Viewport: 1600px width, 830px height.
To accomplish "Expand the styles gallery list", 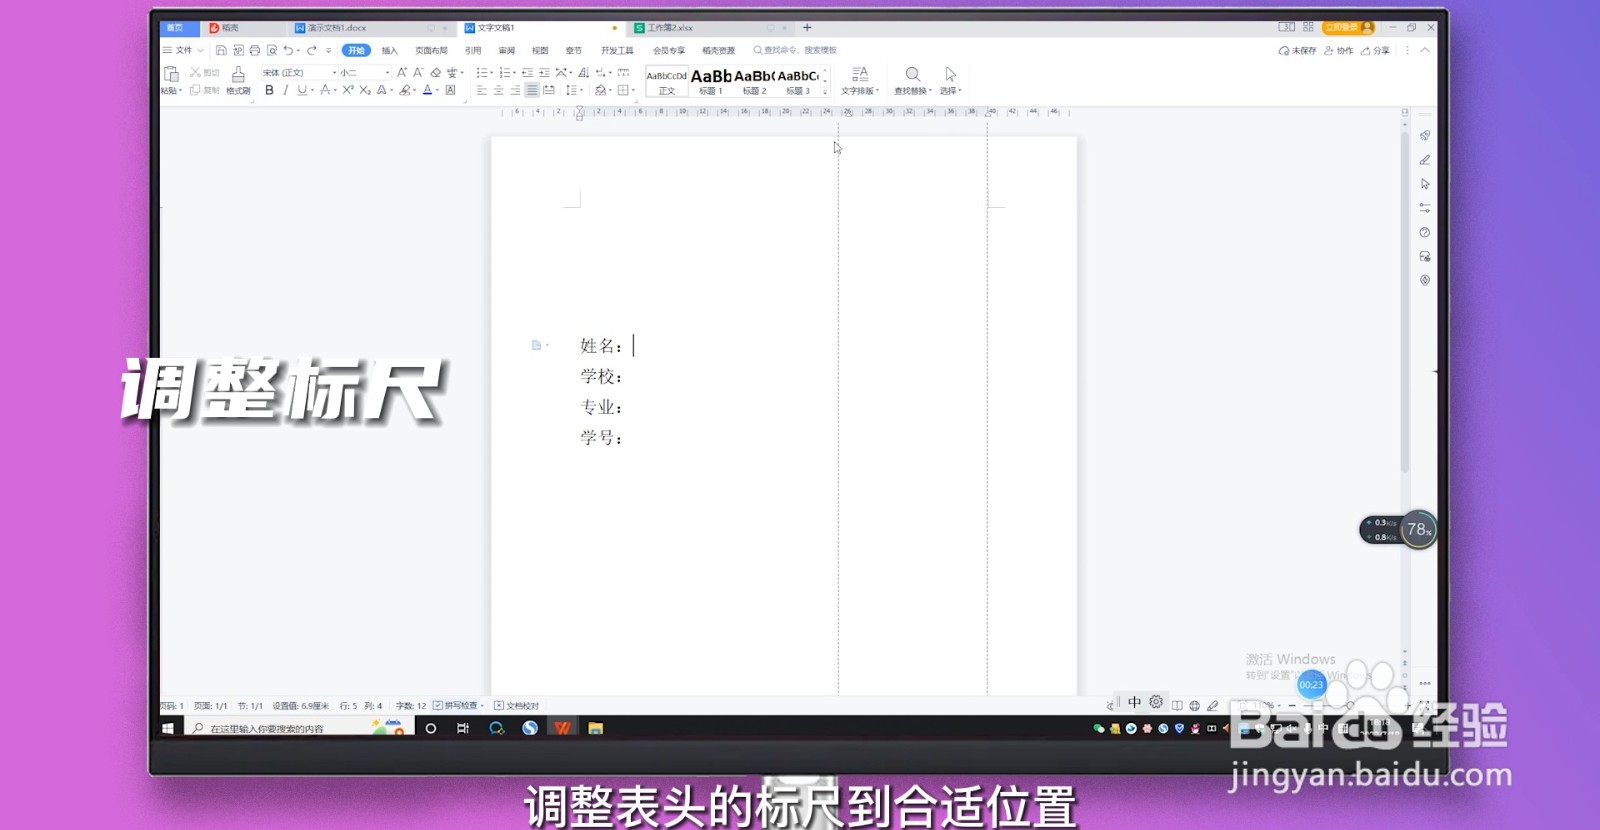I will point(825,91).
